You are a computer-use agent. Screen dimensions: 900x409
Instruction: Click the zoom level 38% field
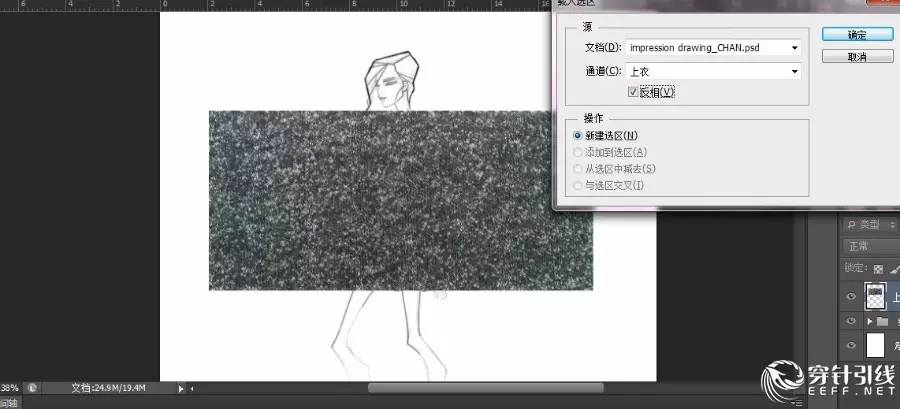pos(10,388)
